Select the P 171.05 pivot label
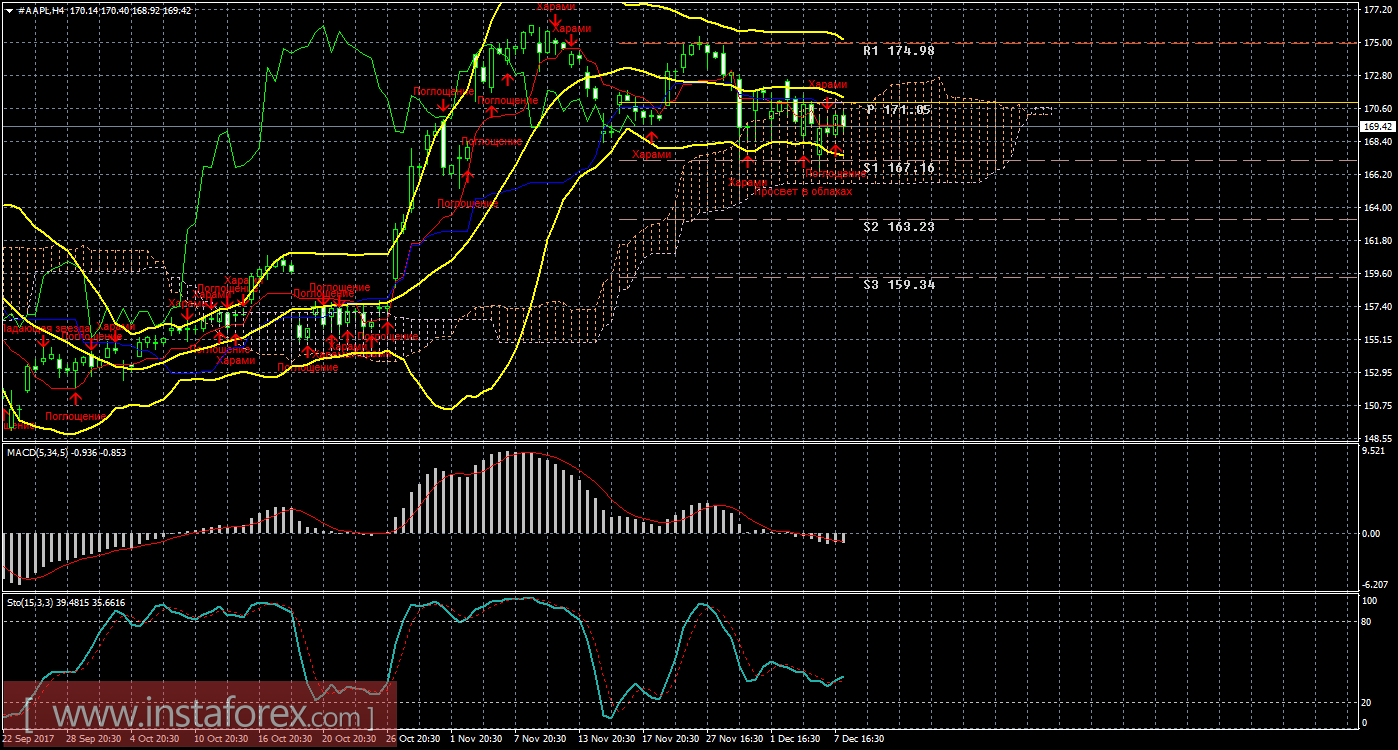The width and height of the screenshot is (1398, 750). [898, 110]
